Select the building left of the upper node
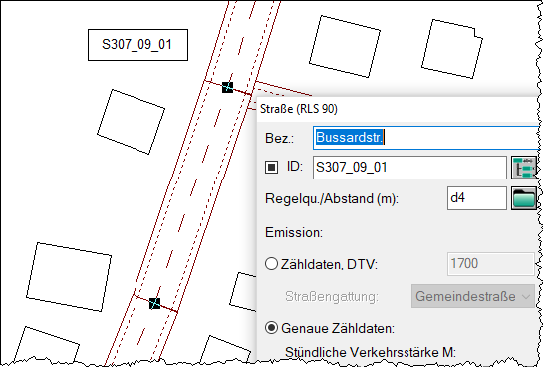Screen dimensions: 543x367 pyautogui.click(x=131, y=122)
